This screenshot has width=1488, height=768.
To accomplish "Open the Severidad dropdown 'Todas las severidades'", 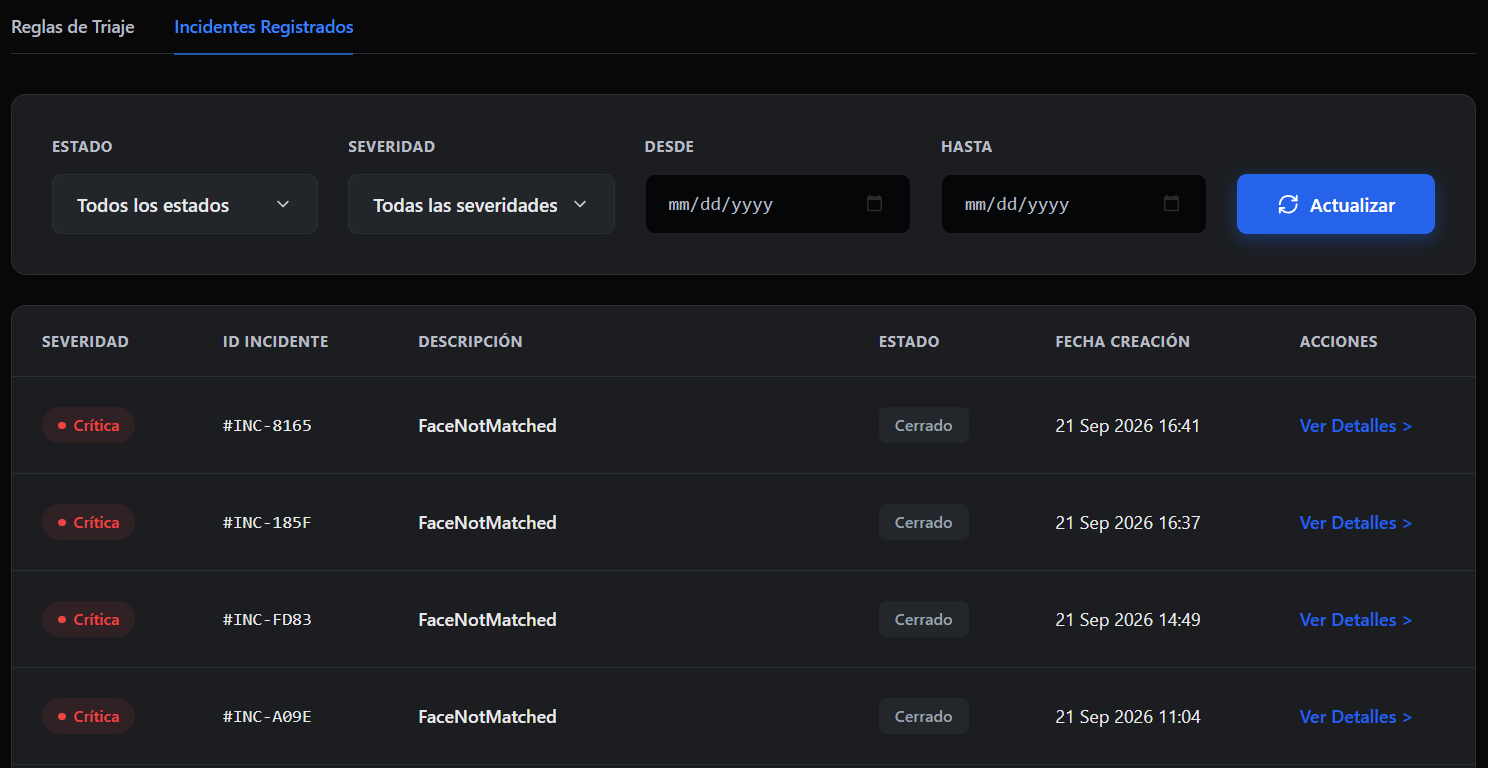I will pyautogui.click(x=481, y=204).
